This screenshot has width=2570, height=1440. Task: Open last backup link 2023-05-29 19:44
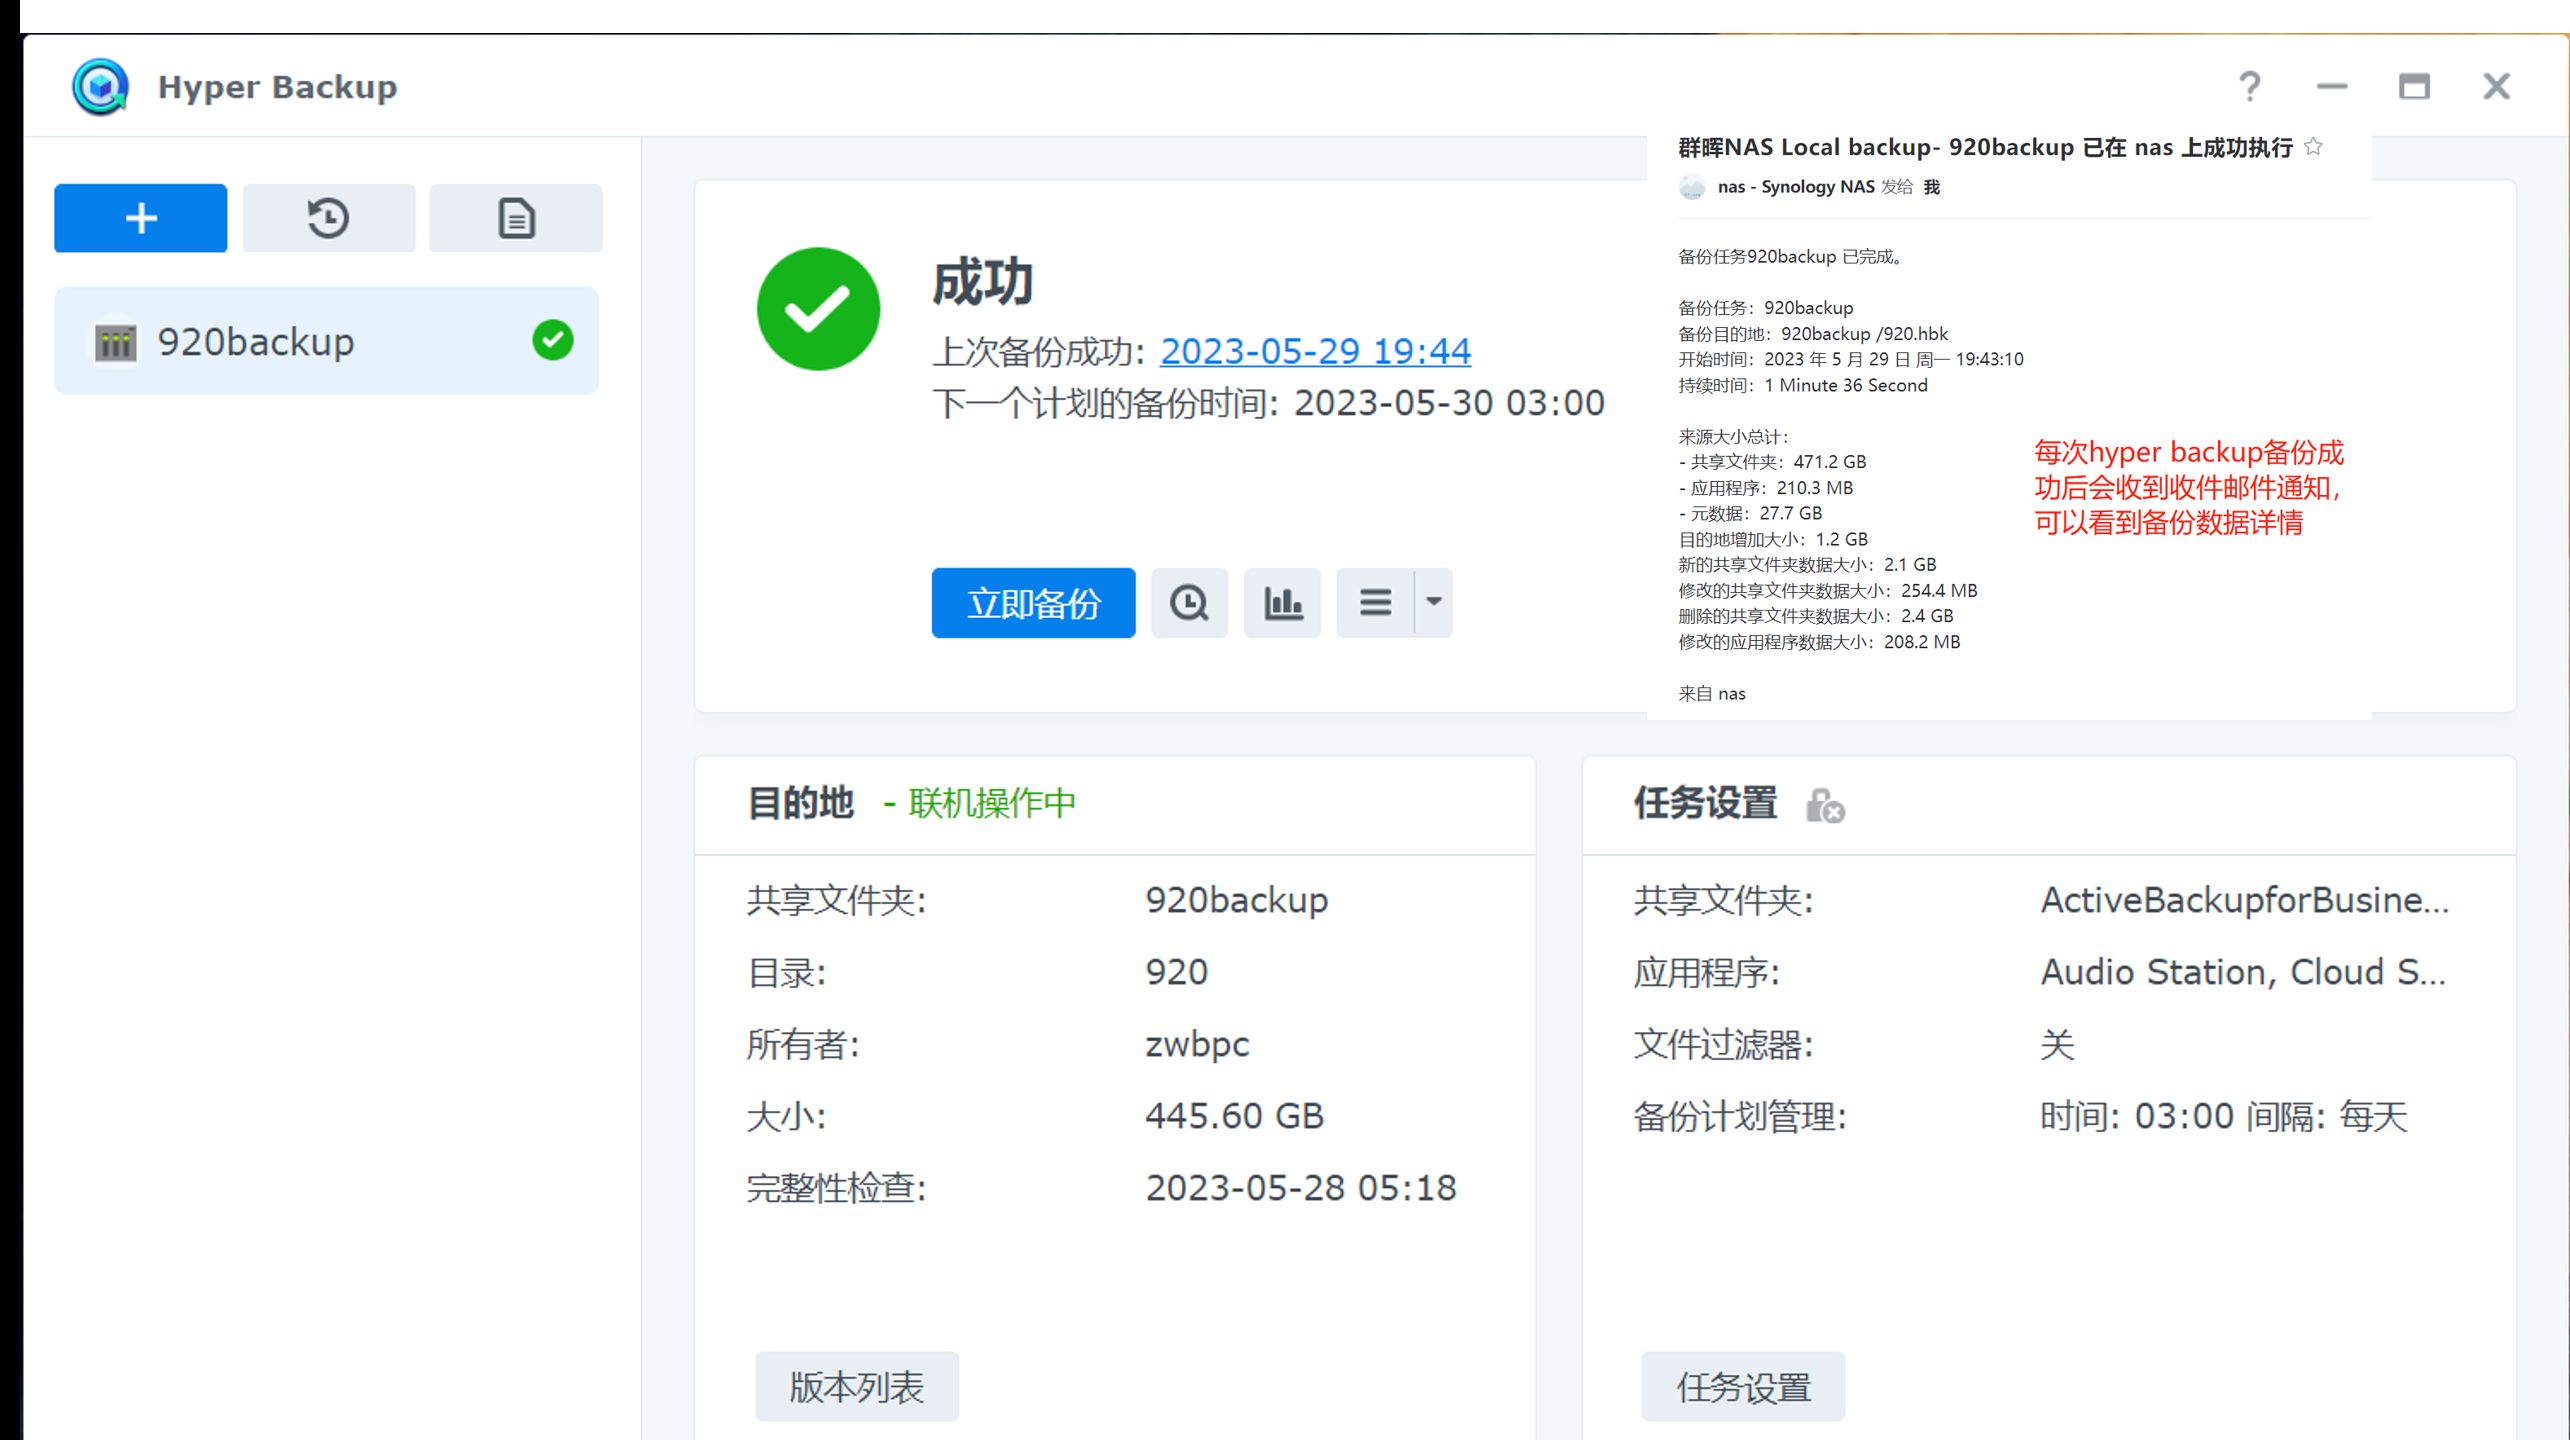pos(1315,351)
